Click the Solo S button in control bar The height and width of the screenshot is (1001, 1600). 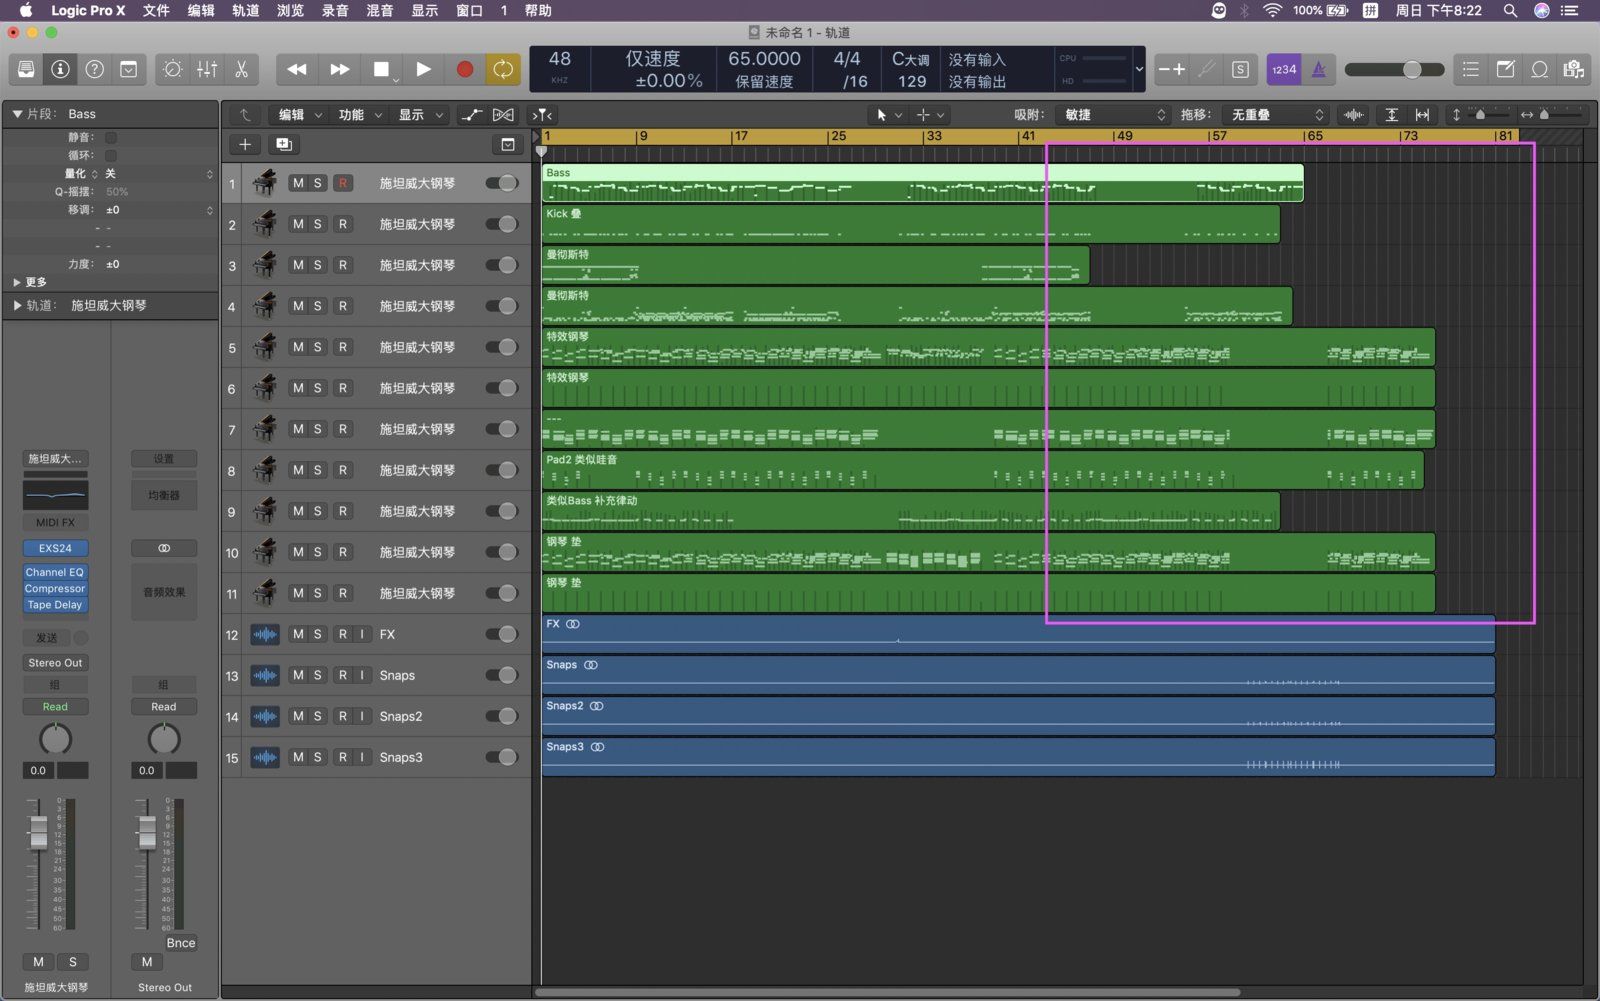pyautogui.click(x=1240, y=69)
